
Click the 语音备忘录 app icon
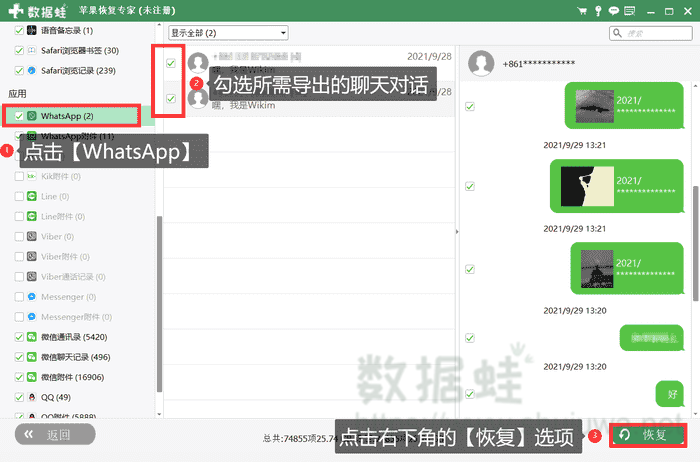[32, 30]
